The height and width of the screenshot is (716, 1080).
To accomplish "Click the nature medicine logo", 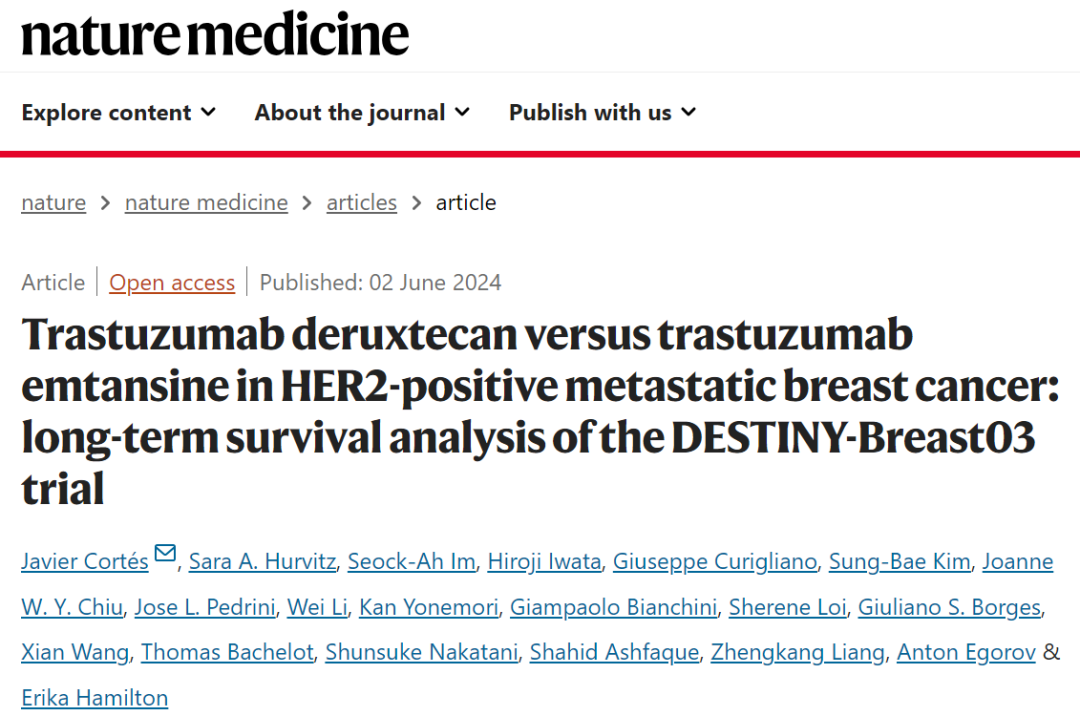I will (x=215, y=34).
